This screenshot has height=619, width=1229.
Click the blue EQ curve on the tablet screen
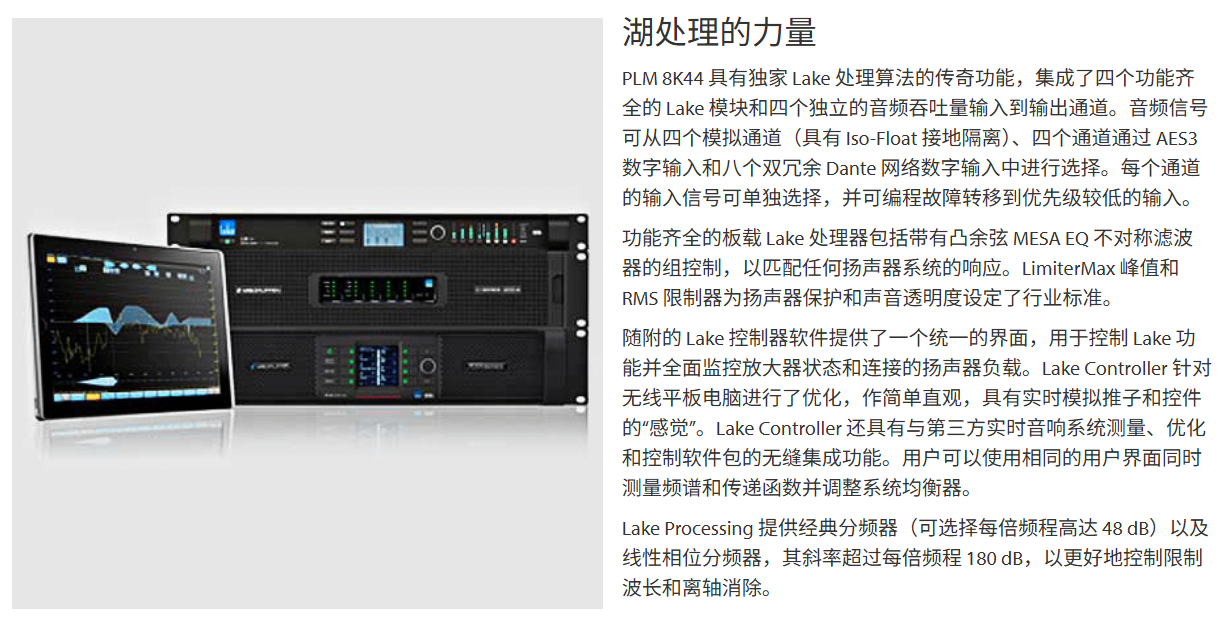[x=144, y=319]
